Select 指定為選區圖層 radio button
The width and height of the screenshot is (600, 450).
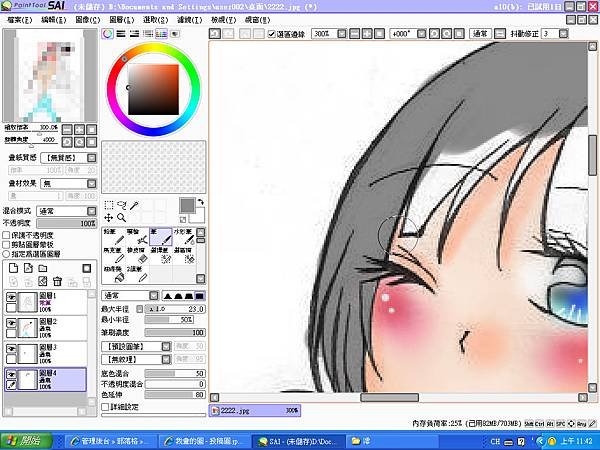pos(7,254)
